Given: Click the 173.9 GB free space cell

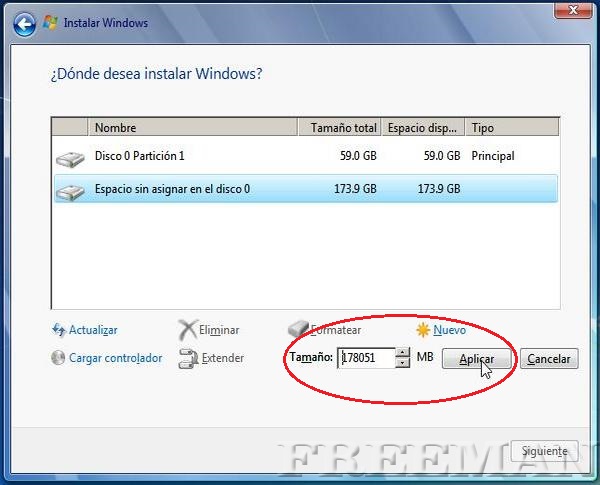Looking at the screenshot, I should point(439,189).
